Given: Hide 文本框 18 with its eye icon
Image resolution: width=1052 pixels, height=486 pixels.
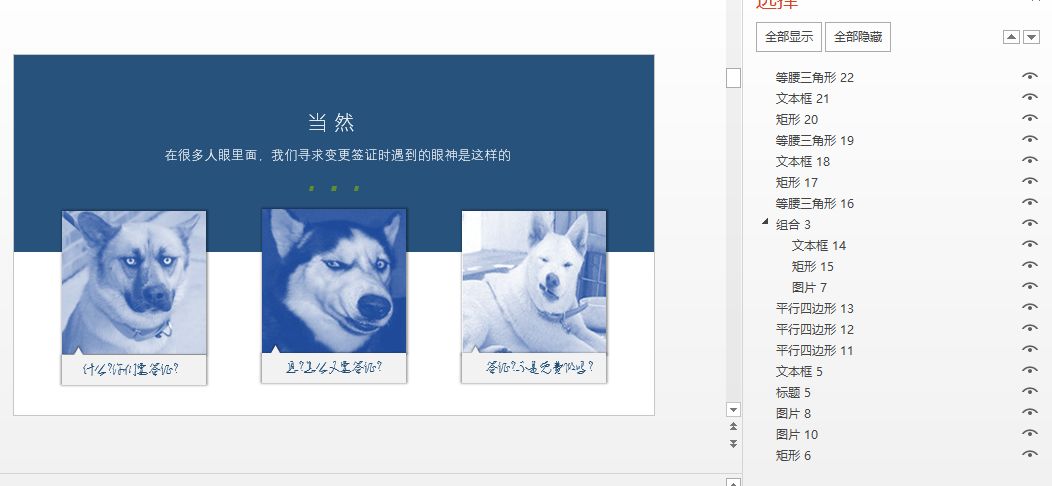Looking at the screenshot, I should 1029,160.
